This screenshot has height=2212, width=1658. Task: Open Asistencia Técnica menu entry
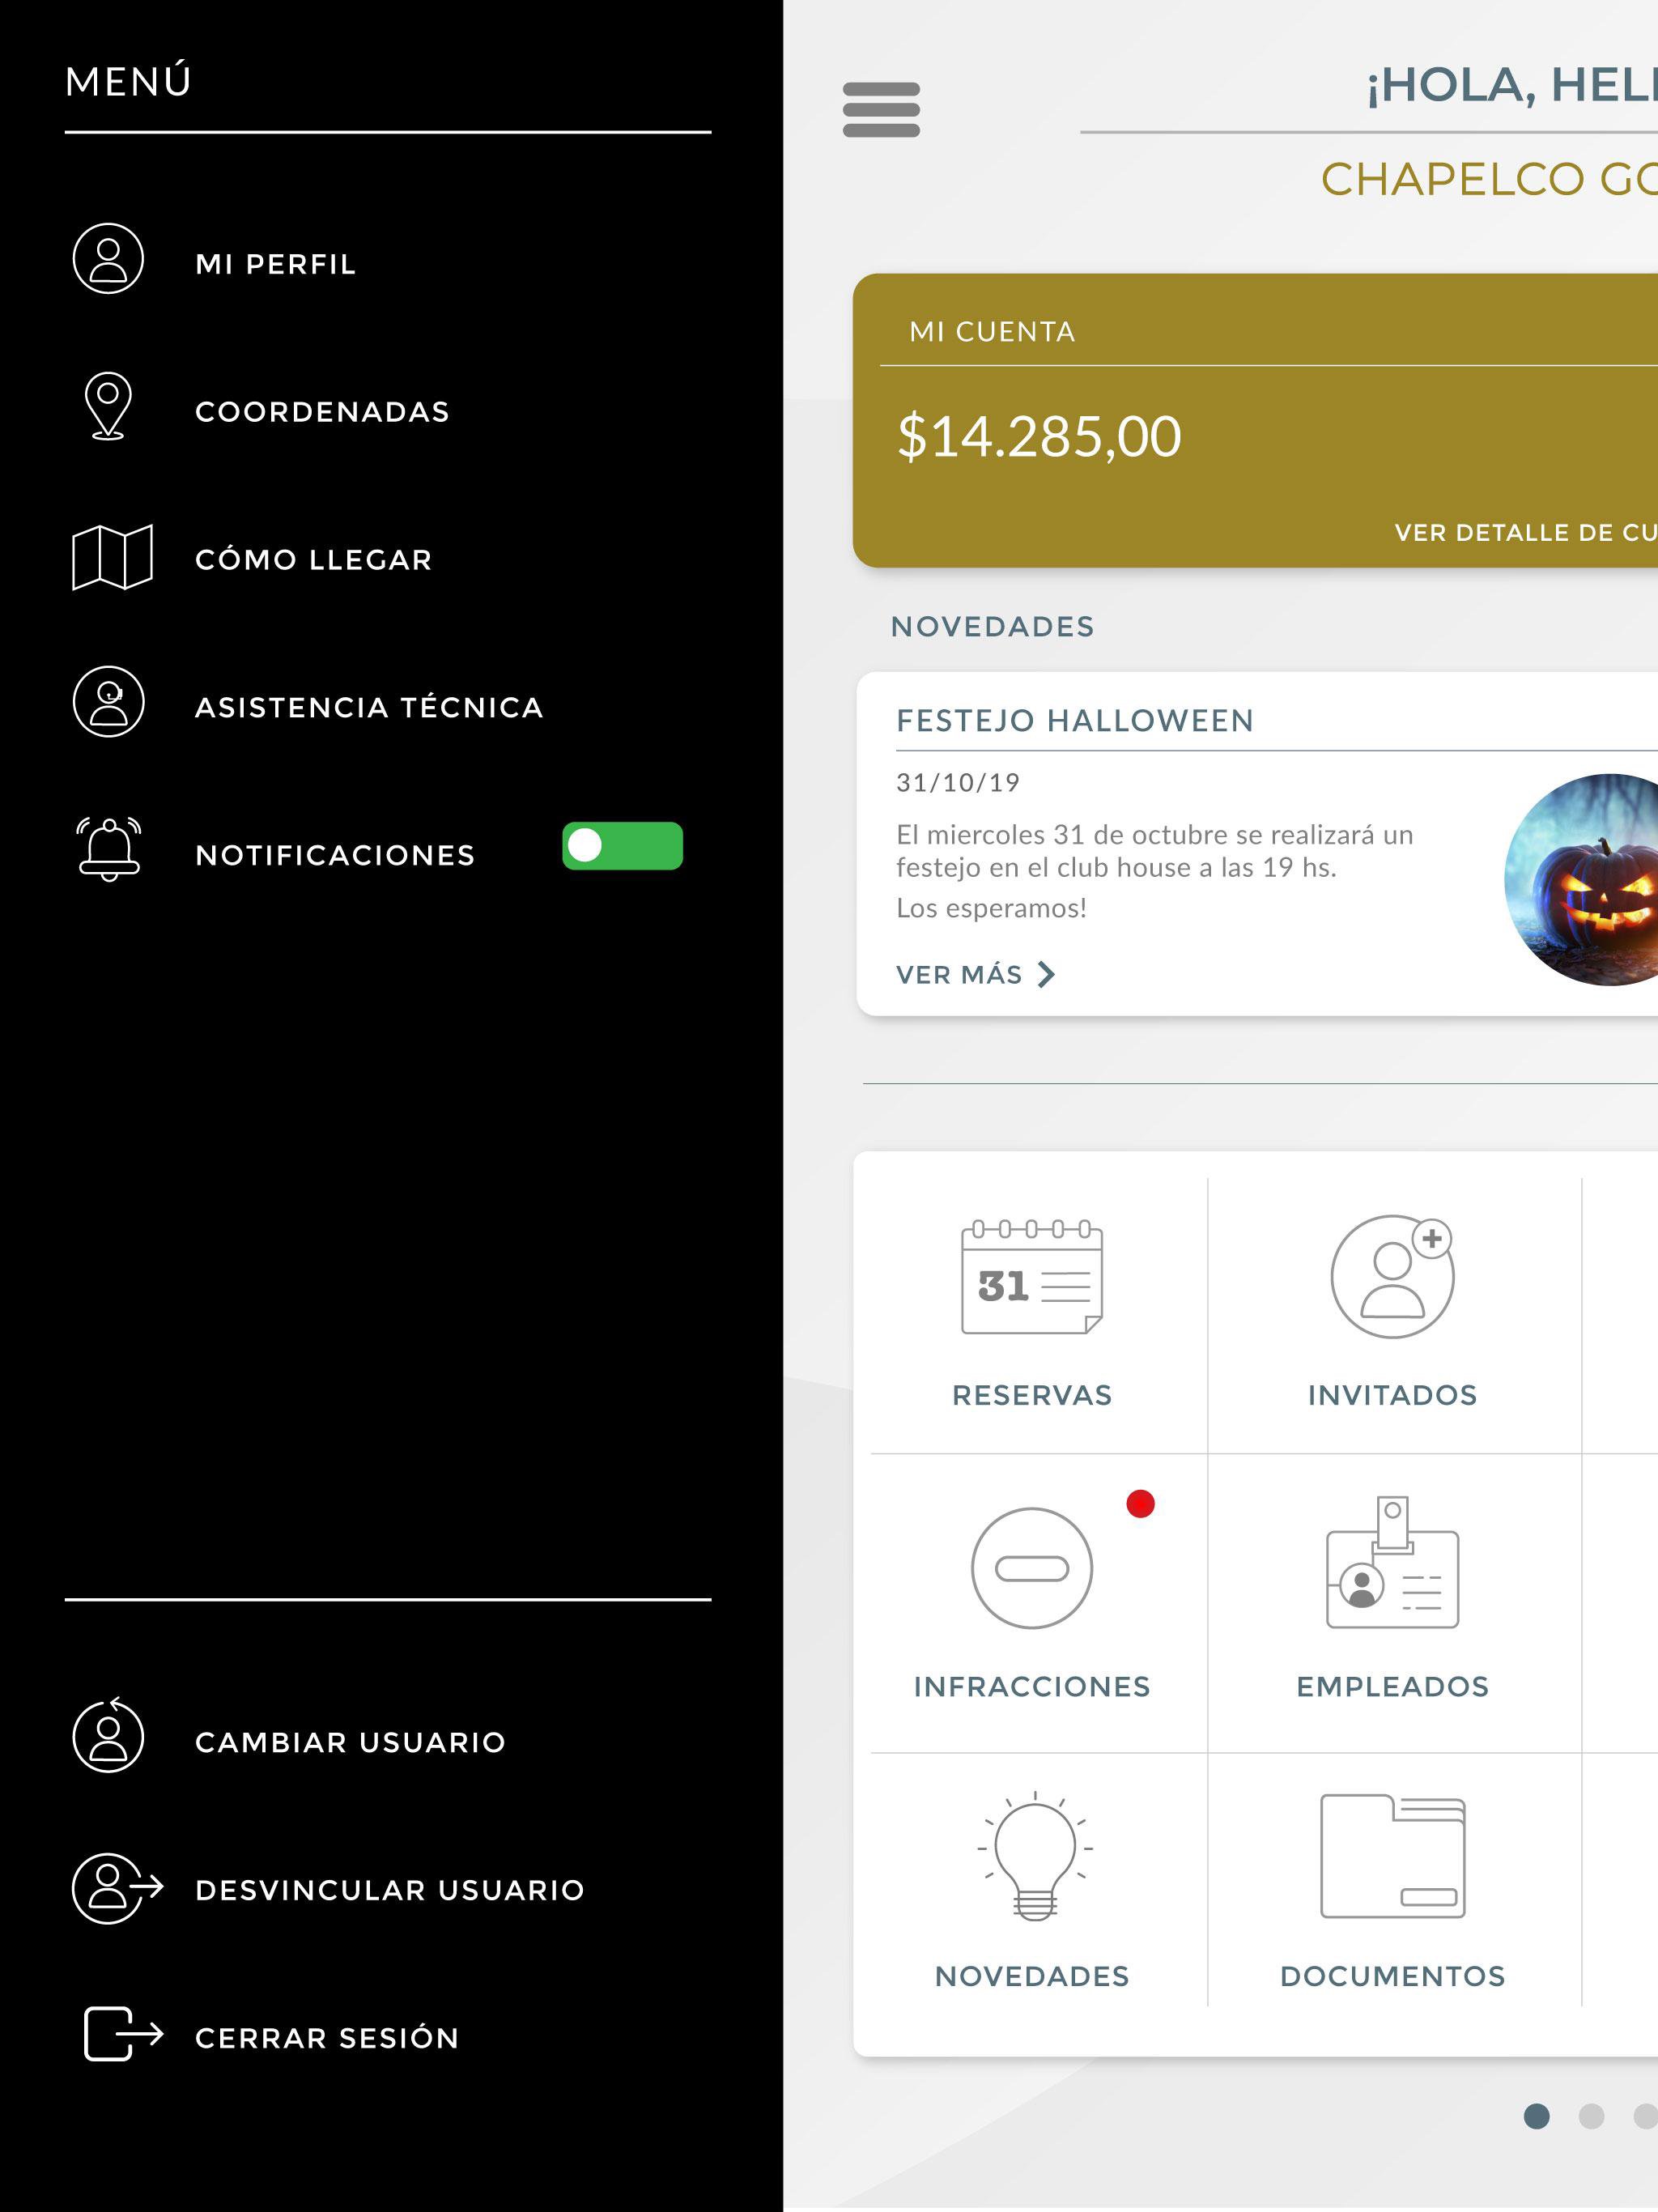368,708
